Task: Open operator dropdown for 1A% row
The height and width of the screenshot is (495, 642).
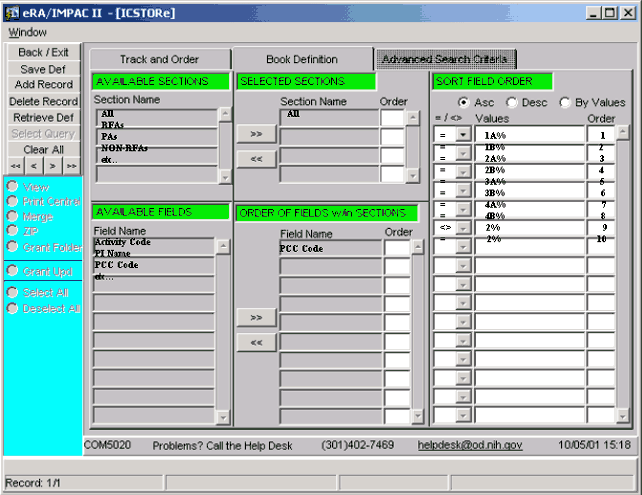Action: (463, 134)
